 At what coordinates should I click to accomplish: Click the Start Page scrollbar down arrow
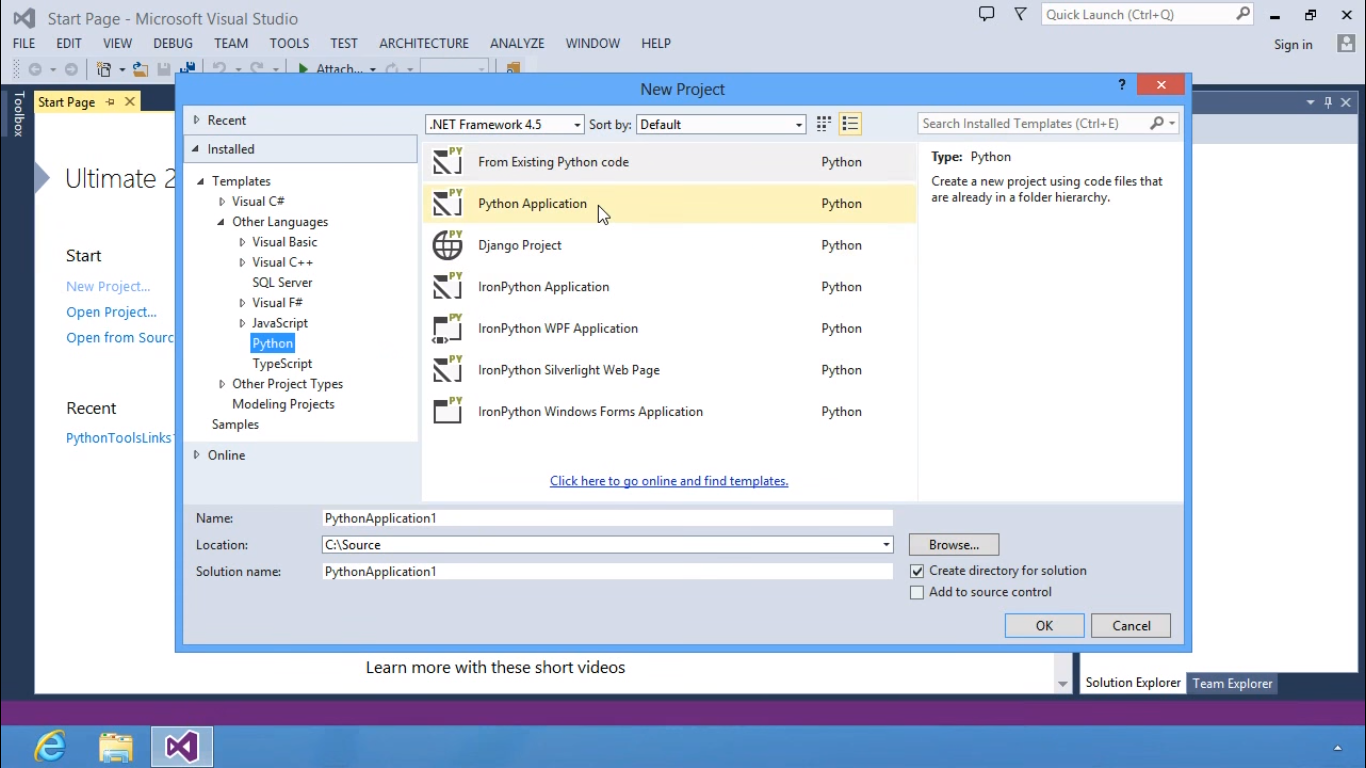tap(1063, 684)
